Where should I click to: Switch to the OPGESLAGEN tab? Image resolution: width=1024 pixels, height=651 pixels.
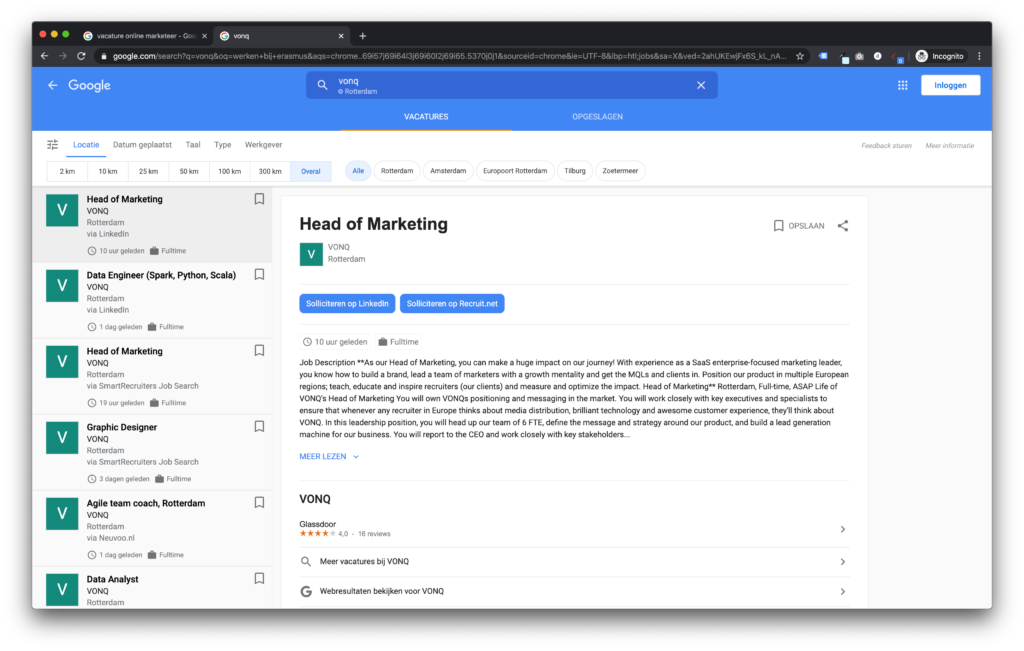pos(598,117)
